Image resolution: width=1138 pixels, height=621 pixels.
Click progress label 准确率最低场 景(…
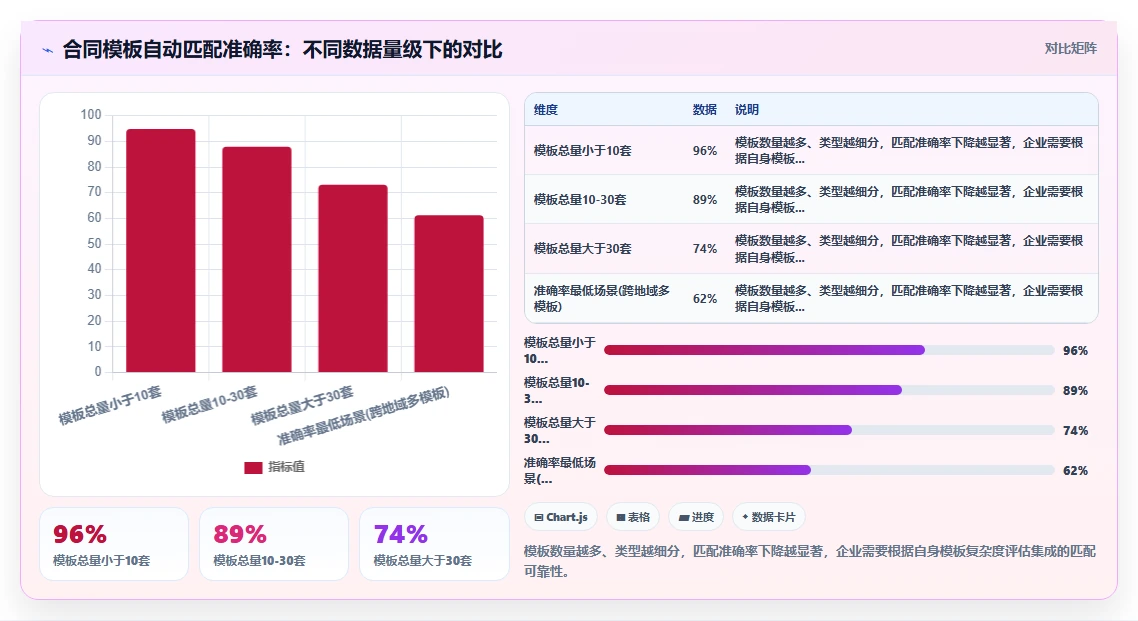point(560,470)
